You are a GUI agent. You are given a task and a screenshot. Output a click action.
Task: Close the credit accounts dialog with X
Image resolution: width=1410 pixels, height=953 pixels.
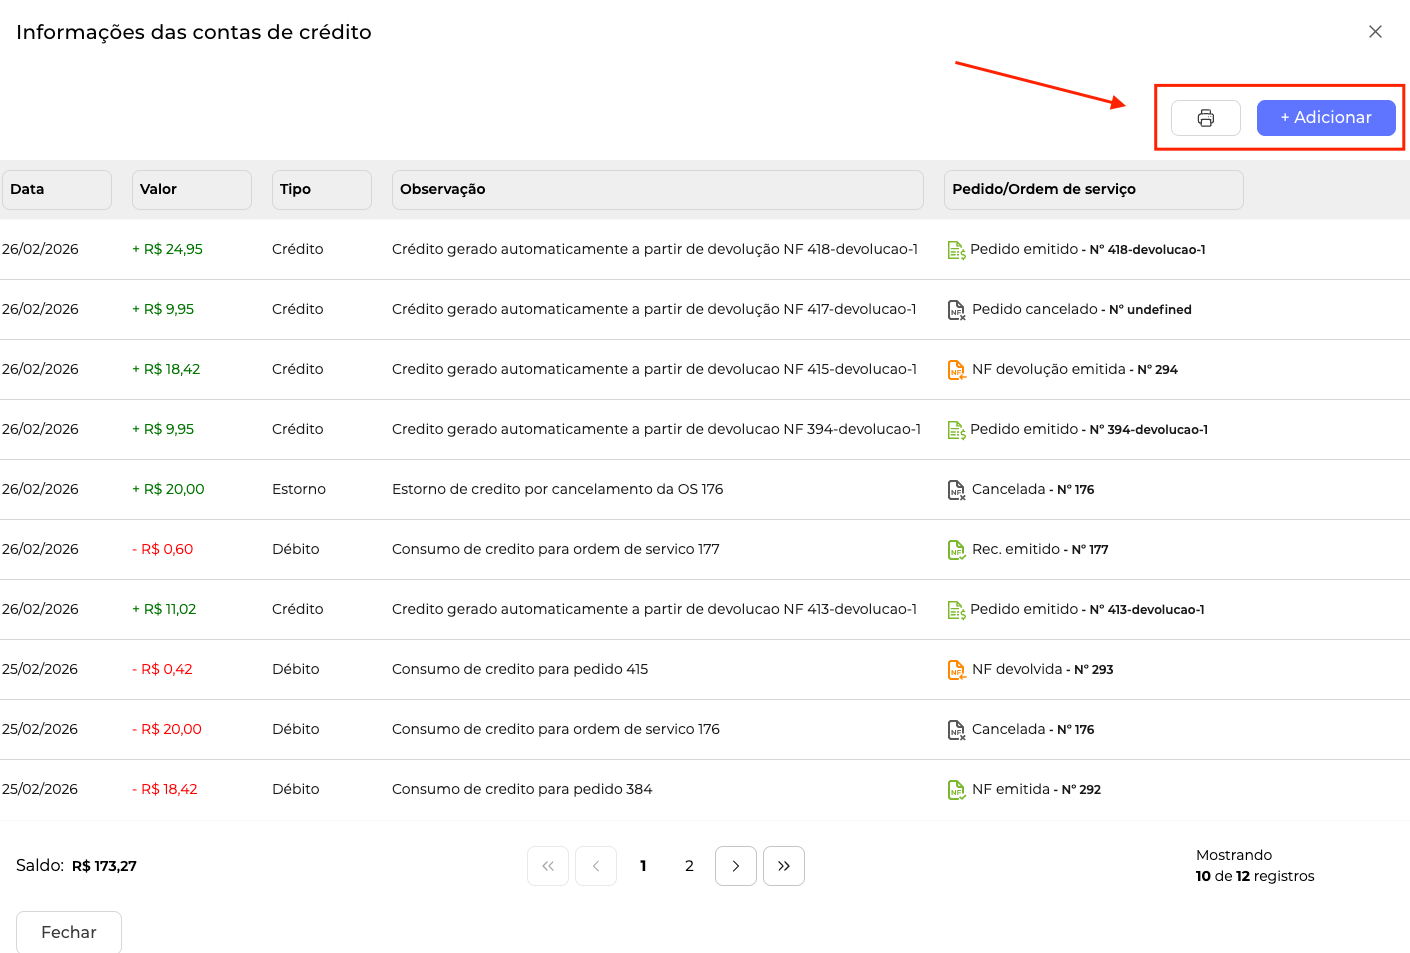1375,32
